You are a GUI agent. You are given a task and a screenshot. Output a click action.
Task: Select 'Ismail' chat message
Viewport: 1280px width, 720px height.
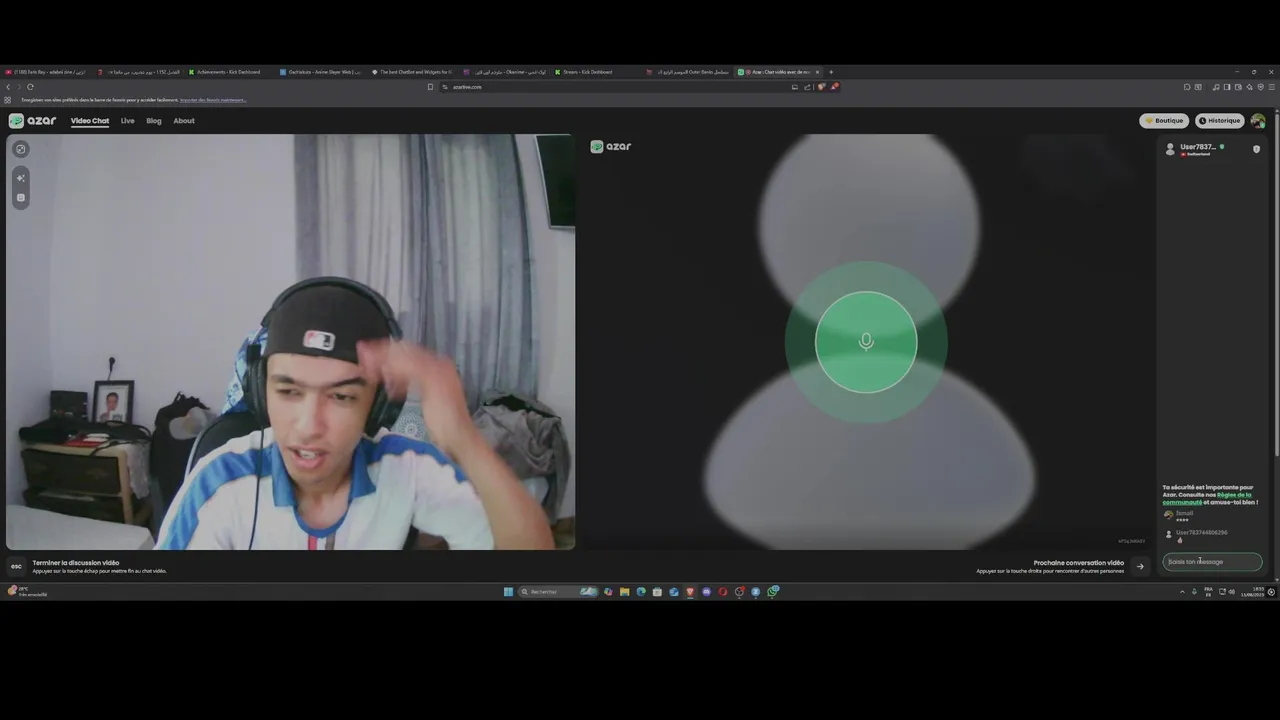click(x=1184, y=514)
